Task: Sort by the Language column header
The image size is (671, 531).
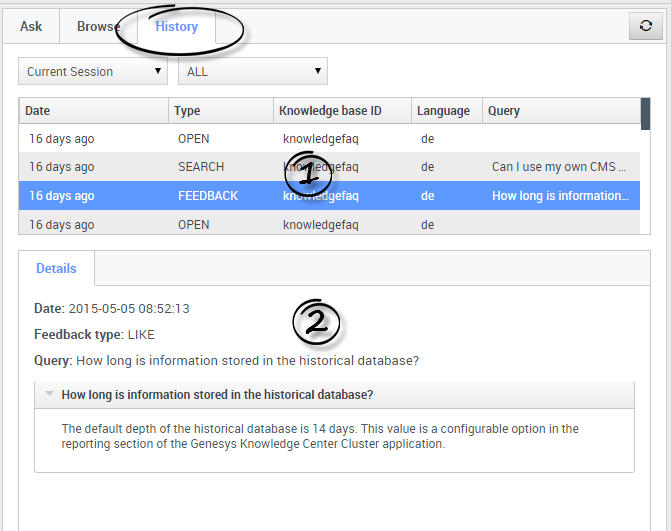Action: tap(446, 111)
